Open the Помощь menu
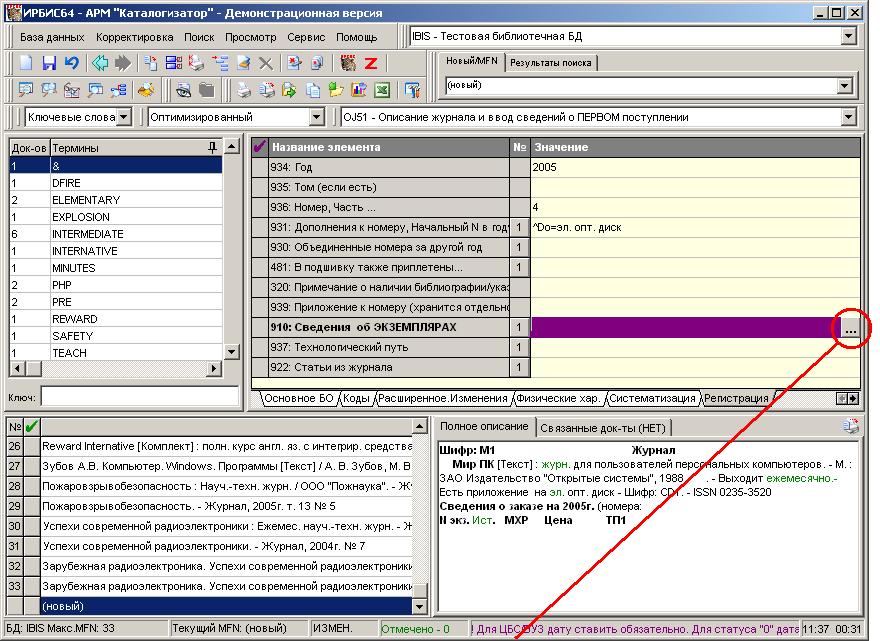Viewport: 880px width, 641px height. [x=357, y=37]
